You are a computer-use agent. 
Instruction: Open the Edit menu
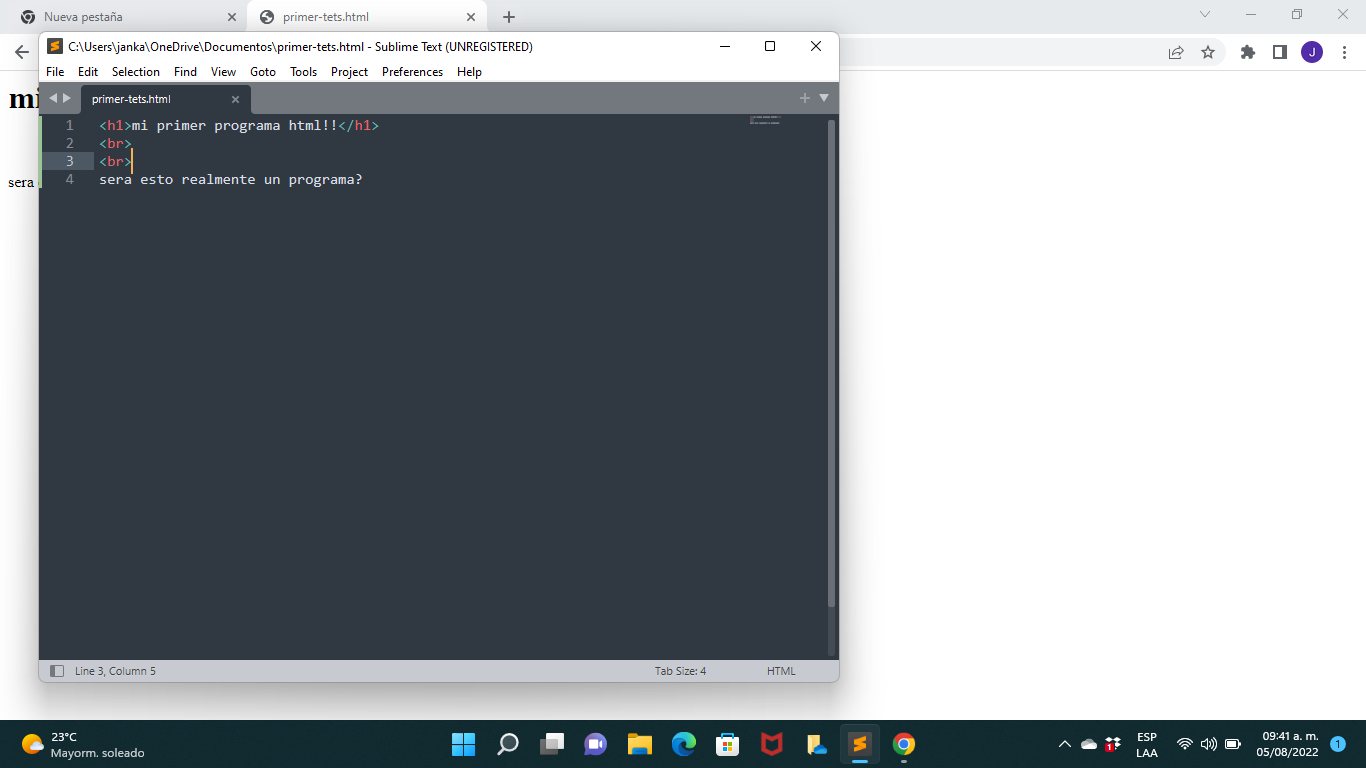pos(88,72)
